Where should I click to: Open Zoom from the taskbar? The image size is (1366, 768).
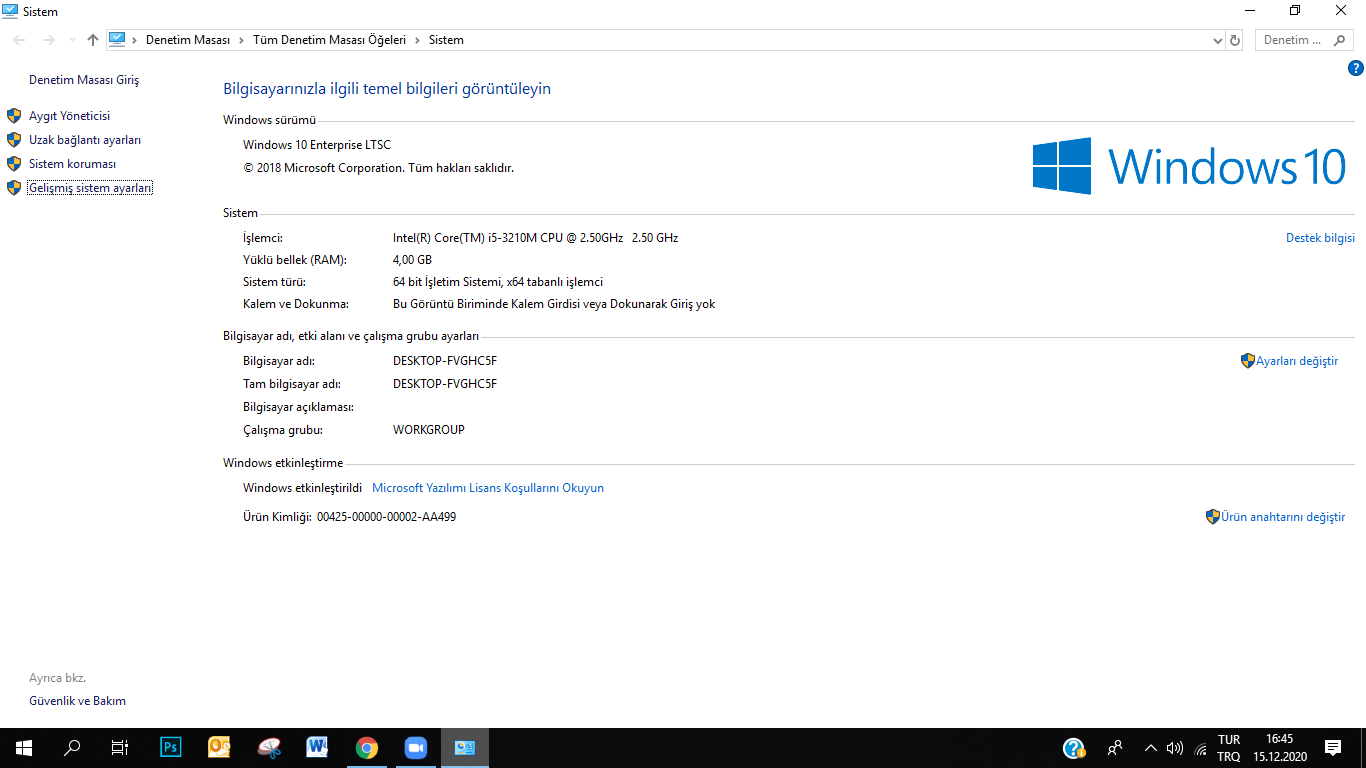click(415, 747)
